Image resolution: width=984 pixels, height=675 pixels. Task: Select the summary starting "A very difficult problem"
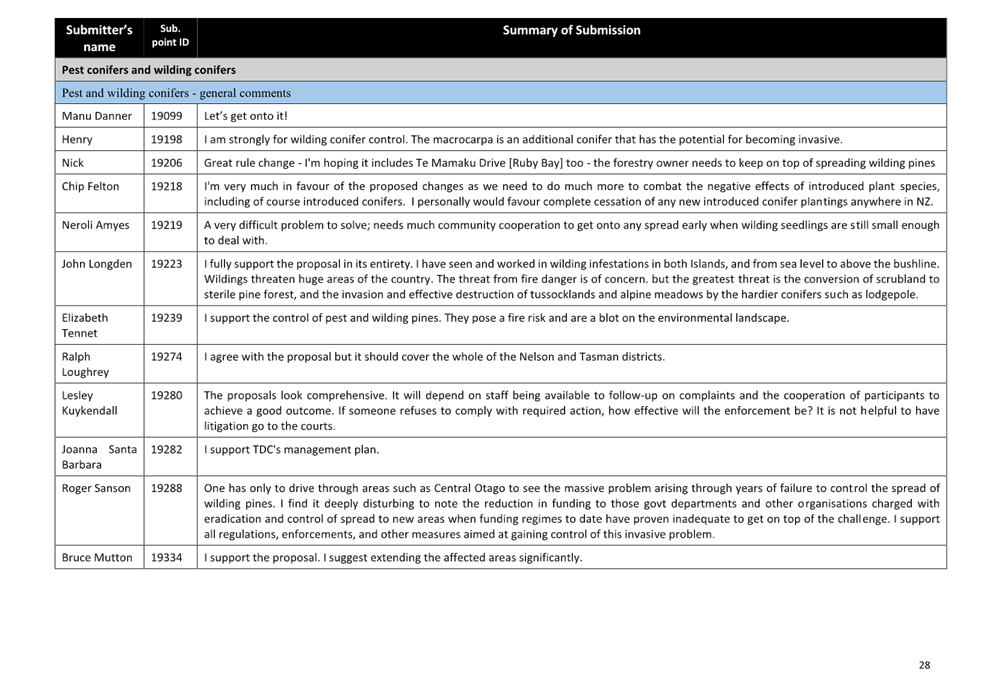point(571,233)
